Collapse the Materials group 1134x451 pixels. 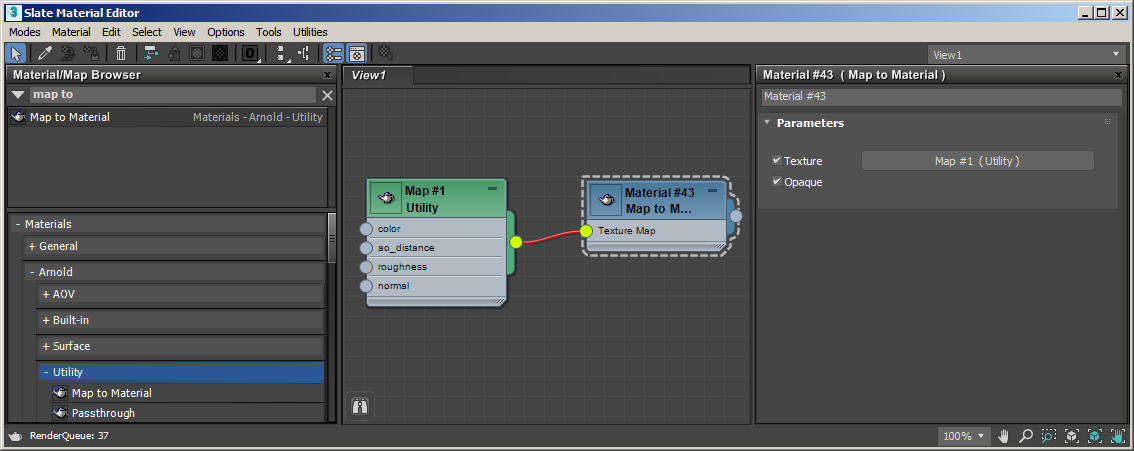click(18, 224)
